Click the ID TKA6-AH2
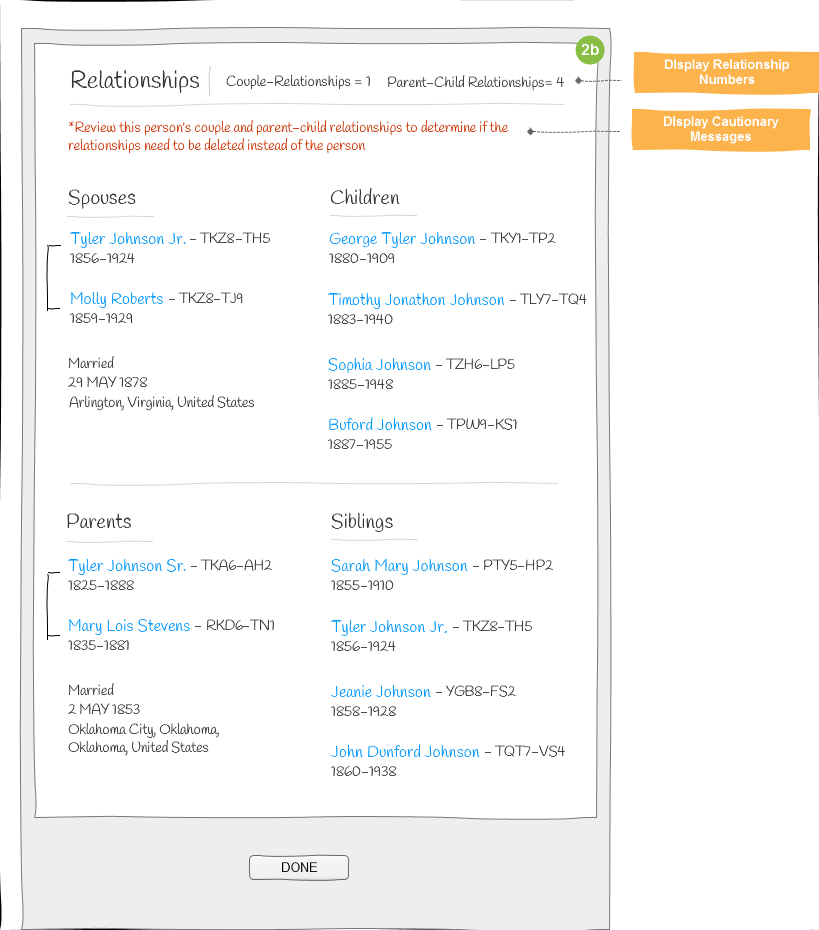Screen dimensions: 819x930 [x=237, y=565]
